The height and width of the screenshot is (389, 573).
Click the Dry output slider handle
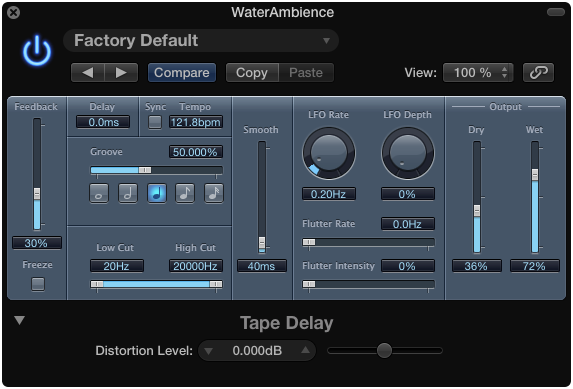coord(477,211)
